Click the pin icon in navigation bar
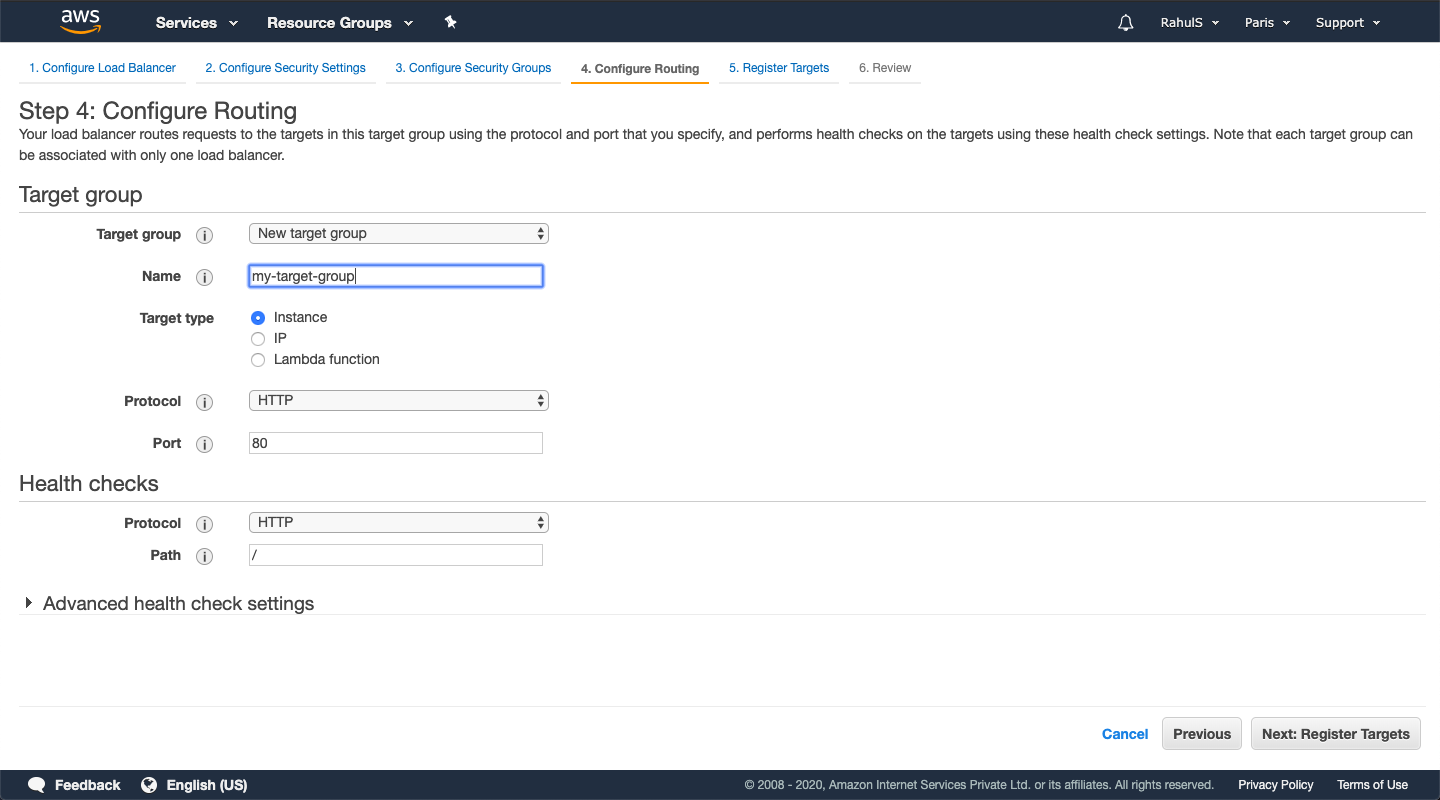Viewport: 1440px width, 800px height. (450, 21)
